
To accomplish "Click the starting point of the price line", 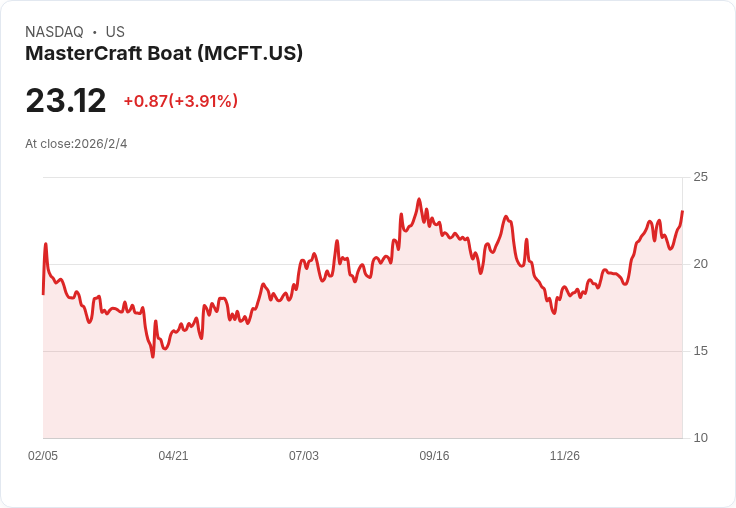I will [43, 293].
